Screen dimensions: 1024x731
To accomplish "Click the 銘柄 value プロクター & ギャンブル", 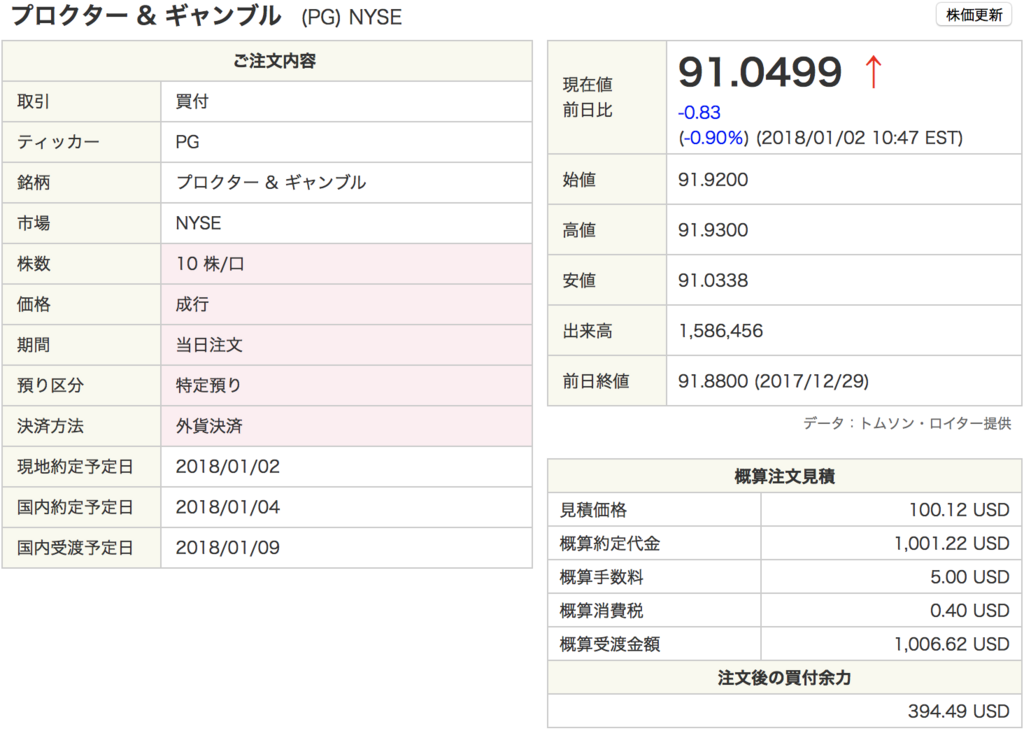I will pyautogui.click(x=271, y=182).
